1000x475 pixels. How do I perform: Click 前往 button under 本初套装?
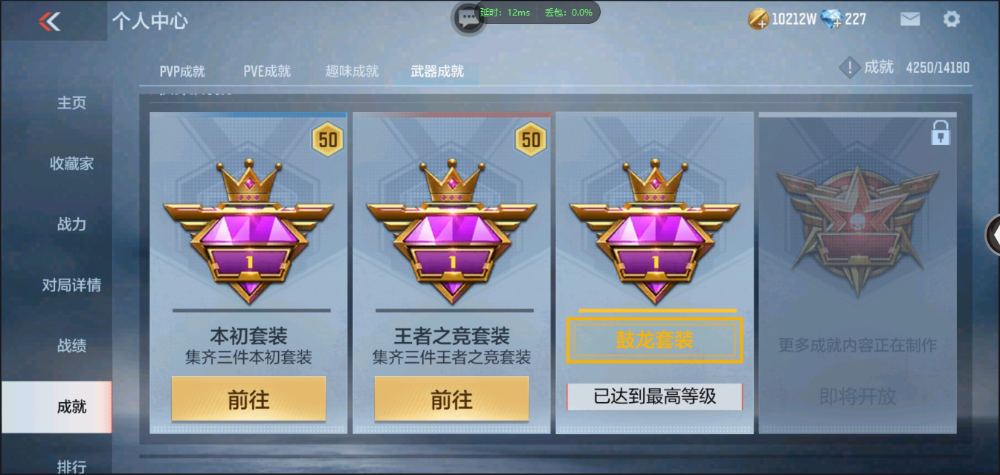pyautogui.click(x=249, y=399)
